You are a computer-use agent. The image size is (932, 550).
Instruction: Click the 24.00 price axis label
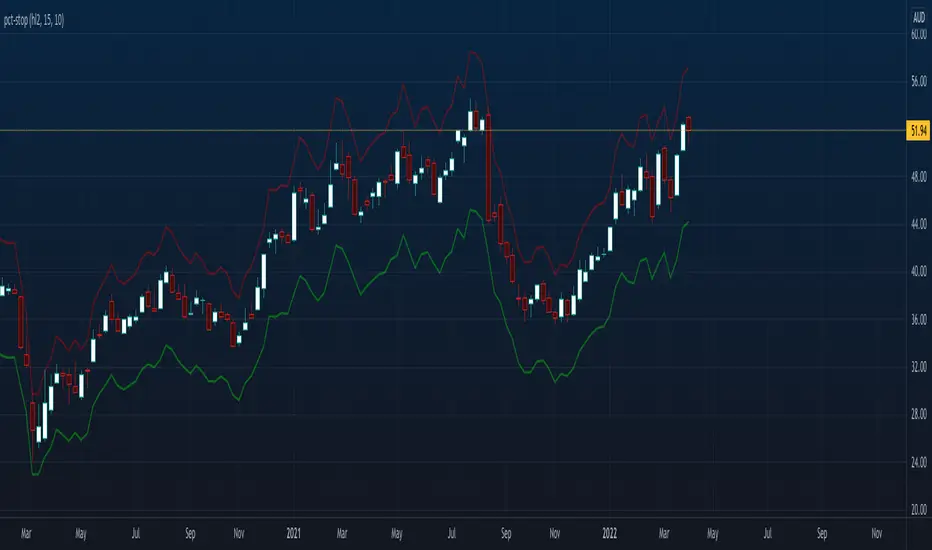click(x=919, y=462)
